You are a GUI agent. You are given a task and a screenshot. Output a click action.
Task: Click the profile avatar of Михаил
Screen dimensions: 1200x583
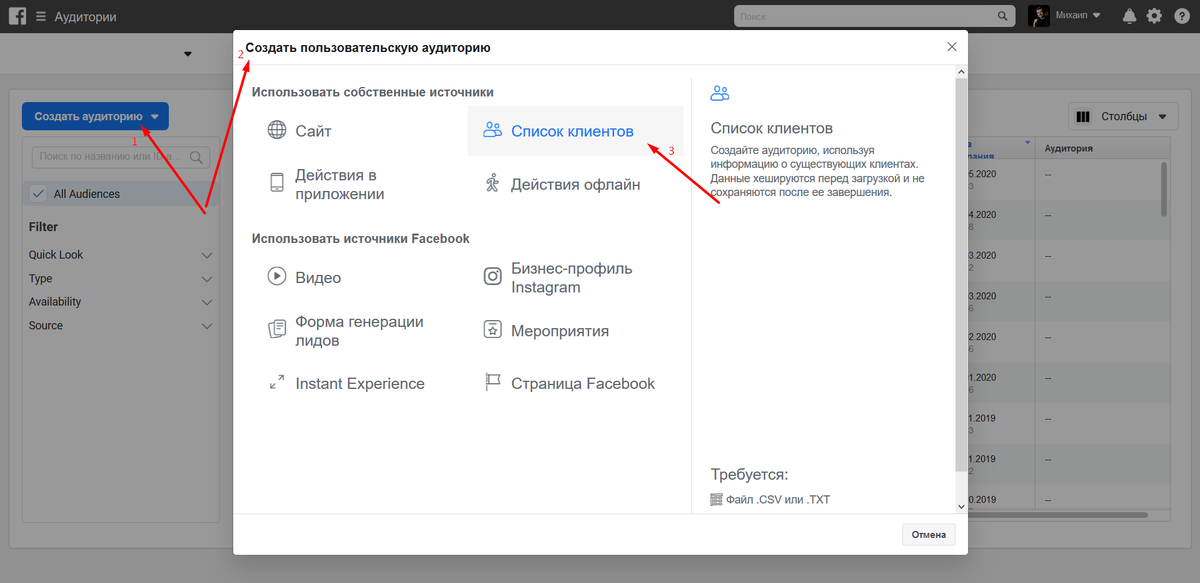[1039, 16]
